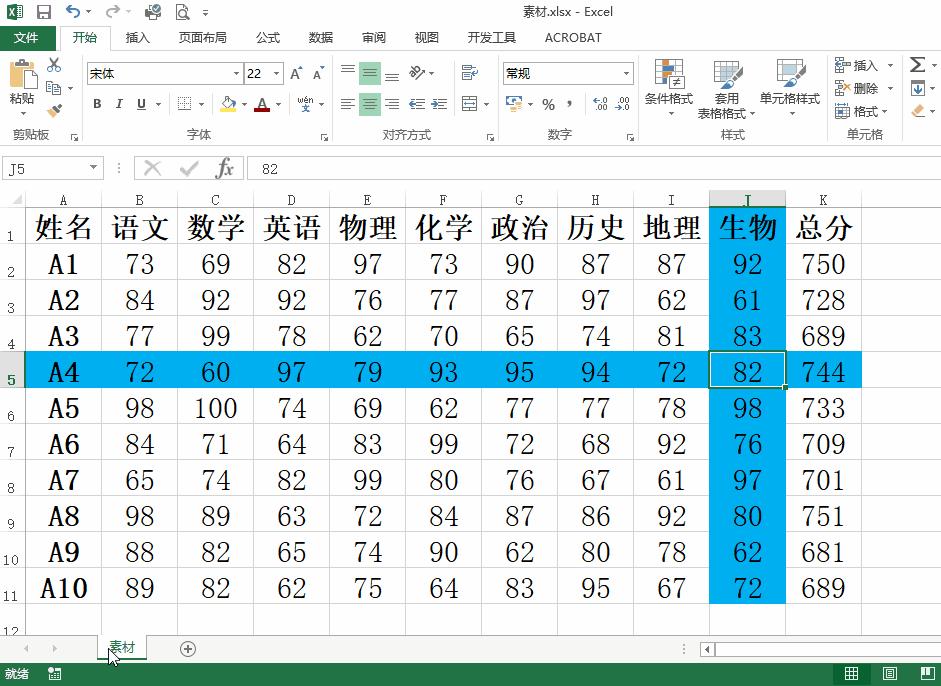Open the font name 宋体 dropdown

[x=236, y=74]
